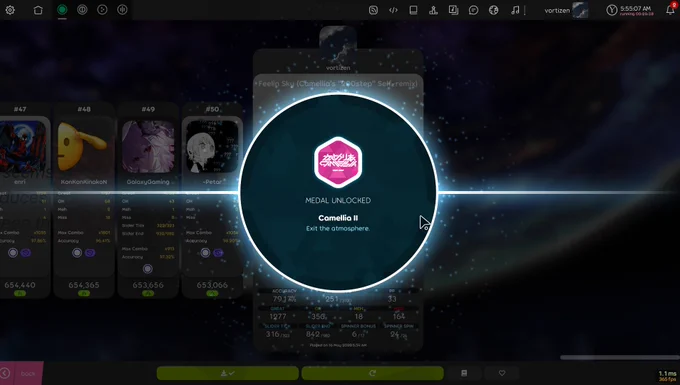Click the 'Exit the atmosphere.' description

(x=338, y=228)
